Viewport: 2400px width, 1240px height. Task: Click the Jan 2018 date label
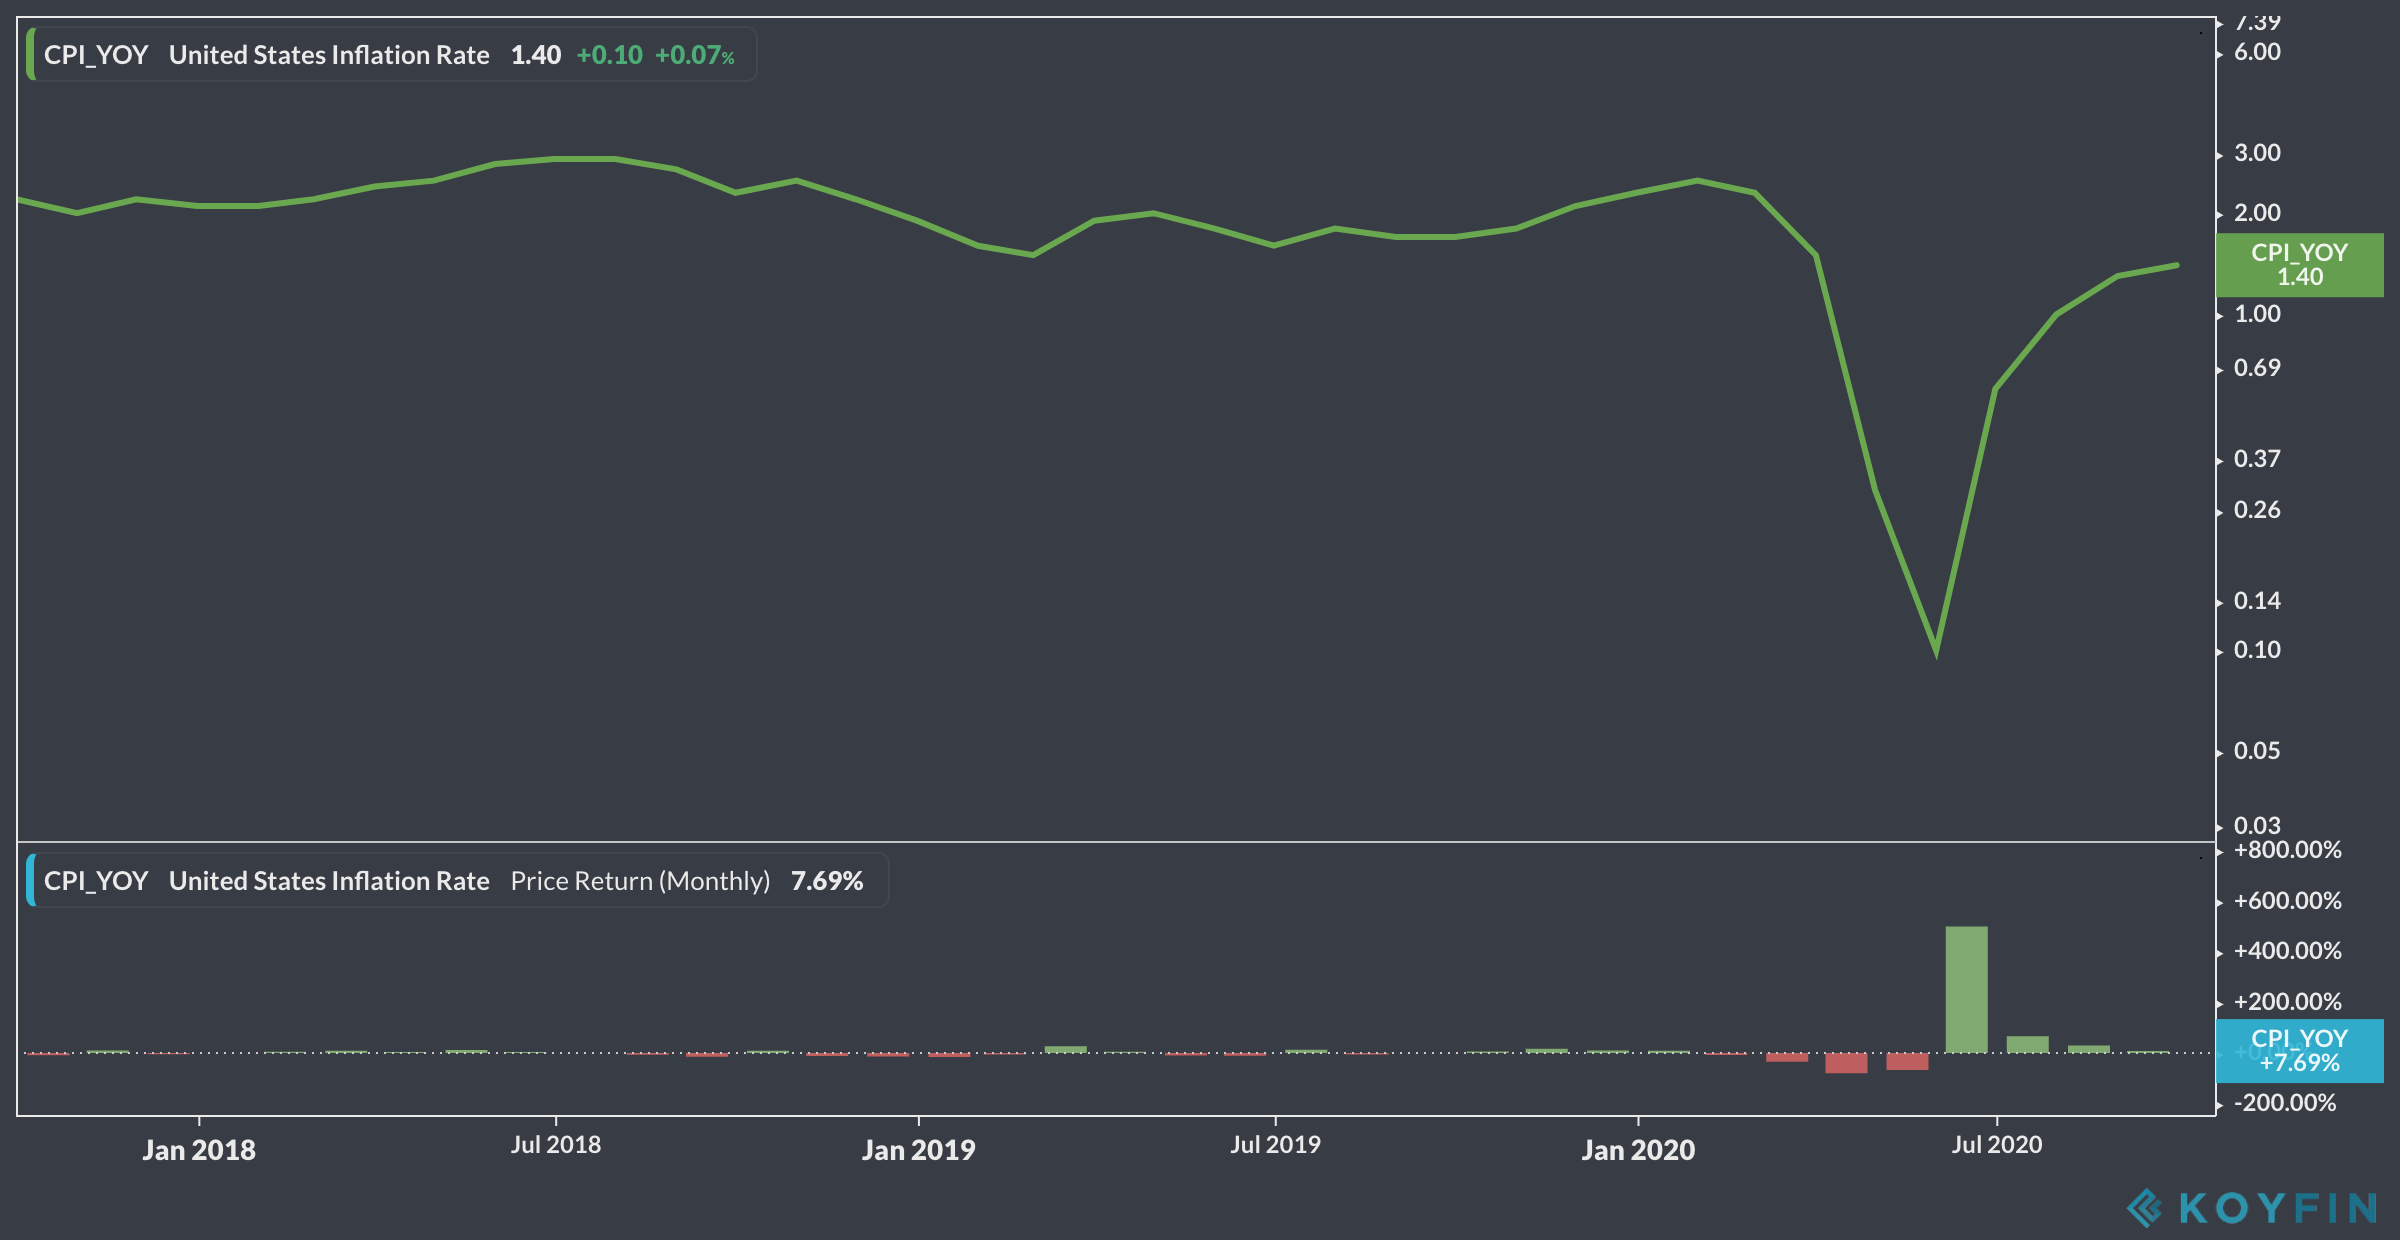pyautogui.click(x=199, y=1150)
